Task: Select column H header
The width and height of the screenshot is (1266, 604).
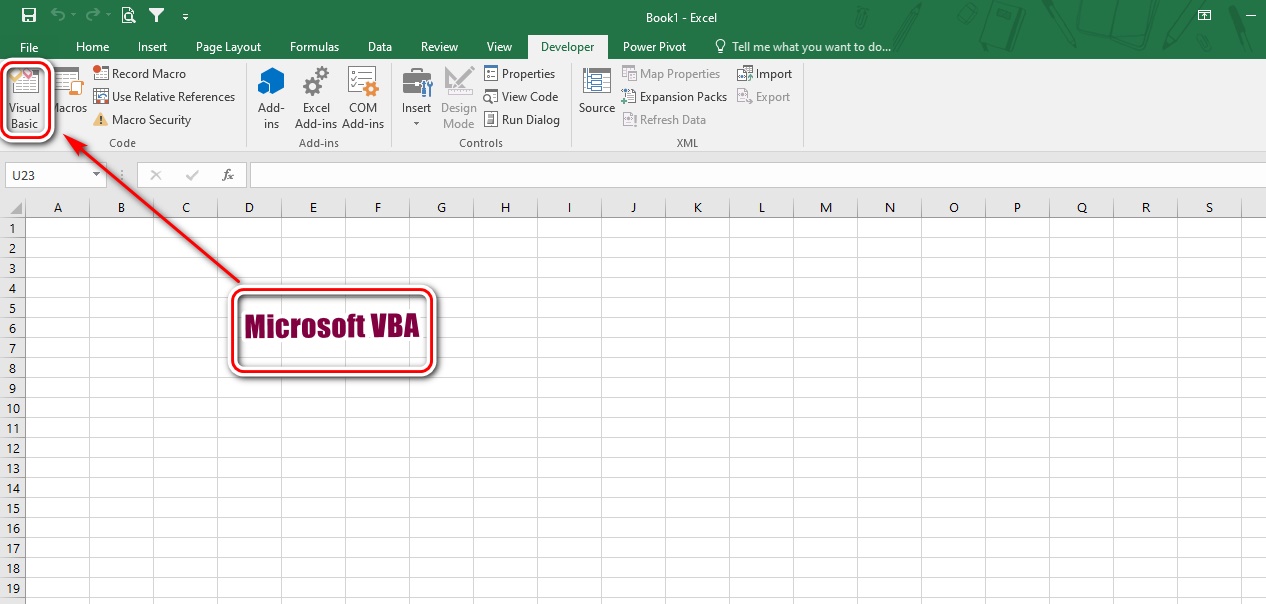Action: tap(505, 208)
